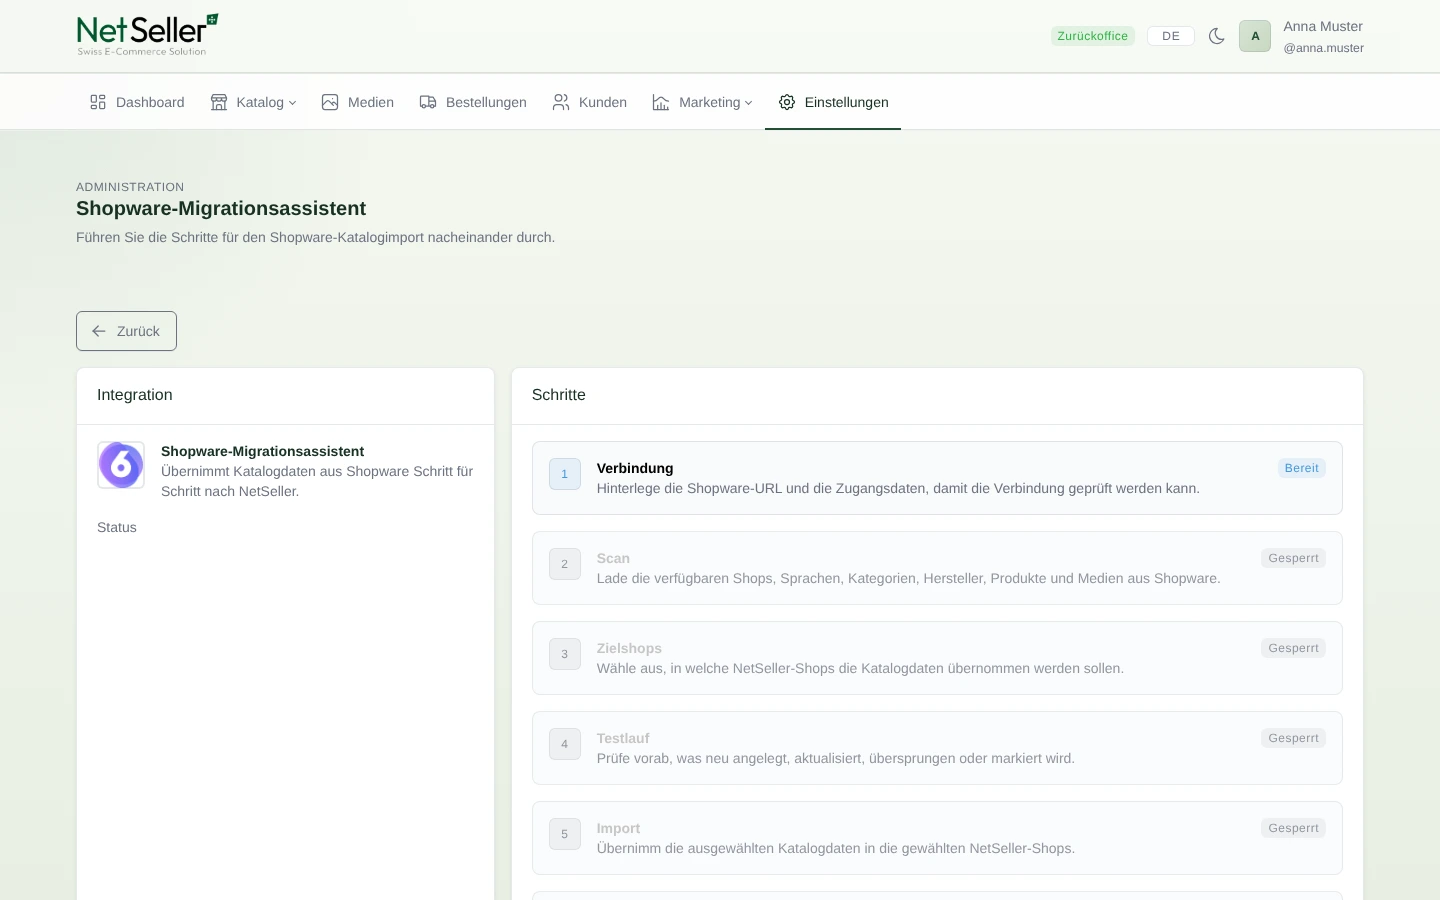The width and height of the screenshot is (1440, 900).
Task: Open the Verbindung step
Action: (937, 478)
